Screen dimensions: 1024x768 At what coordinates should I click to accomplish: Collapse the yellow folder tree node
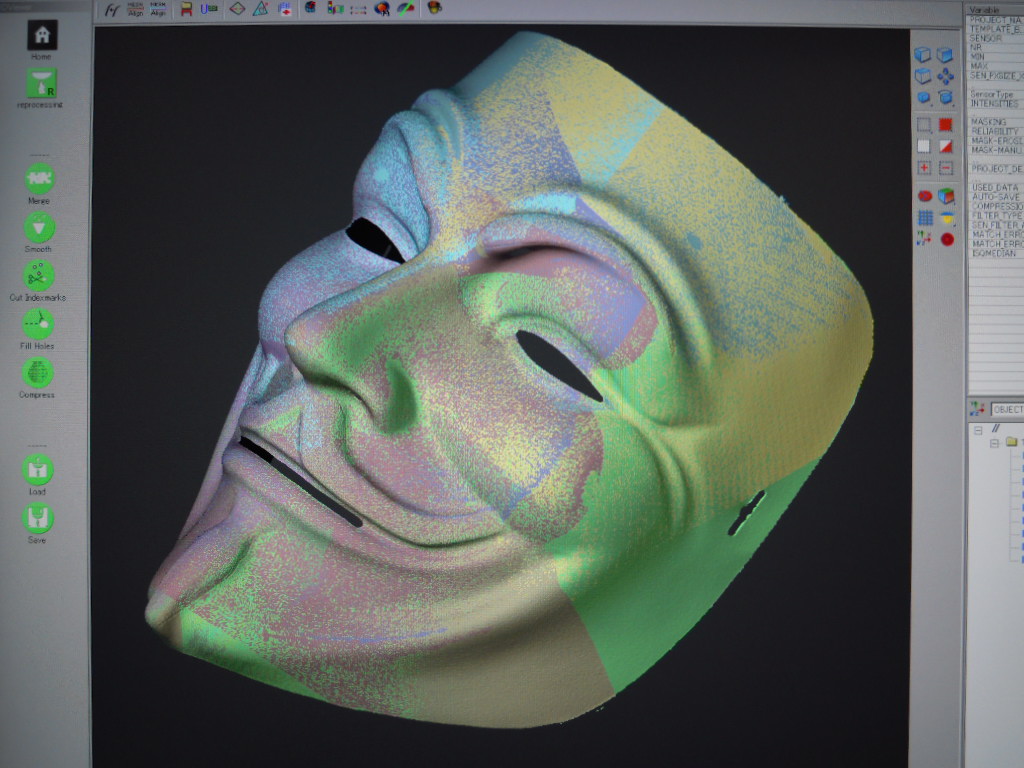pyautogui.click(x=995, y=443)
